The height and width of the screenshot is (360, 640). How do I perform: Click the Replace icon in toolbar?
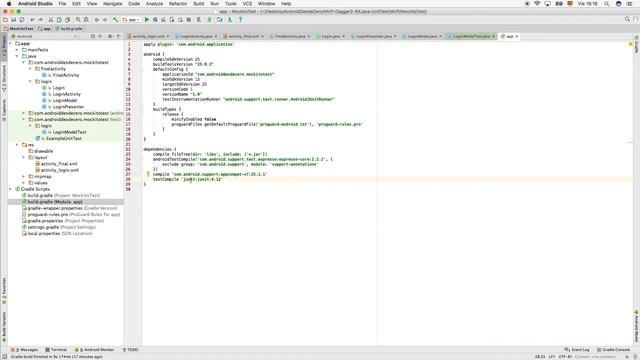[86, 20]
